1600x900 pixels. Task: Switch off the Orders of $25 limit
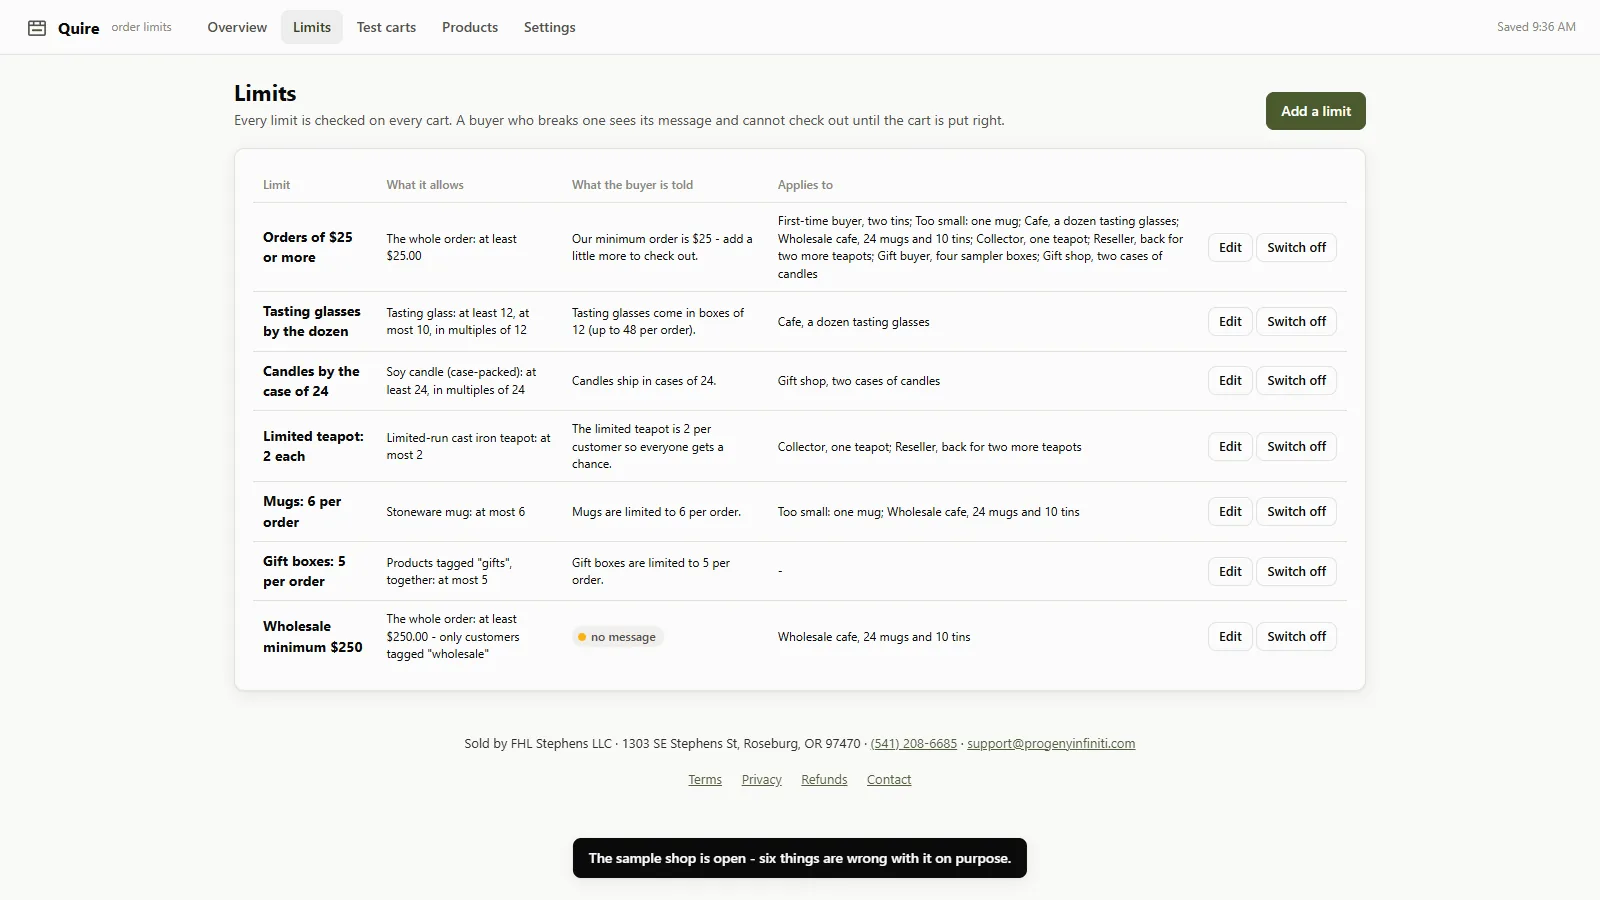click(x=1296, y=247)
